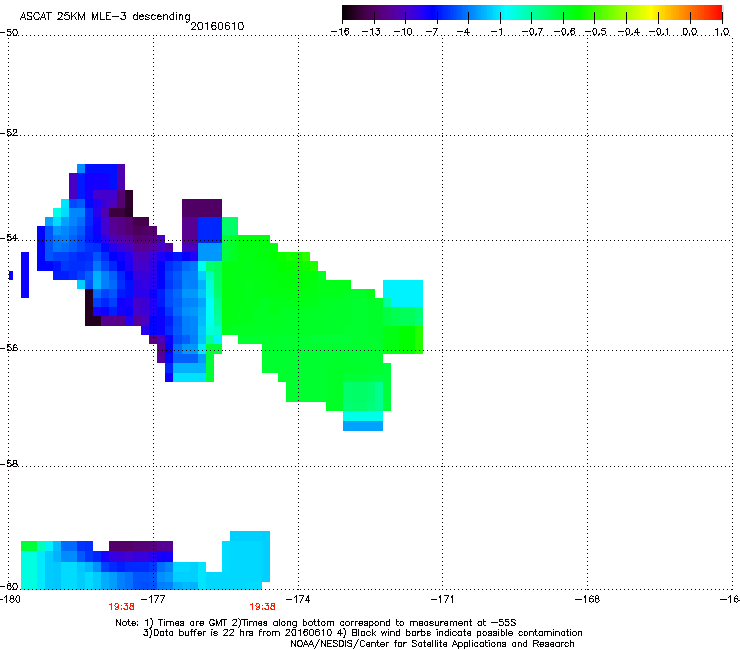The width and height of the screenshot is (740, 650).
Task: Click the title "ASCAT 25KM MLE-3 descending"
Action: click(x=105, y=17)
